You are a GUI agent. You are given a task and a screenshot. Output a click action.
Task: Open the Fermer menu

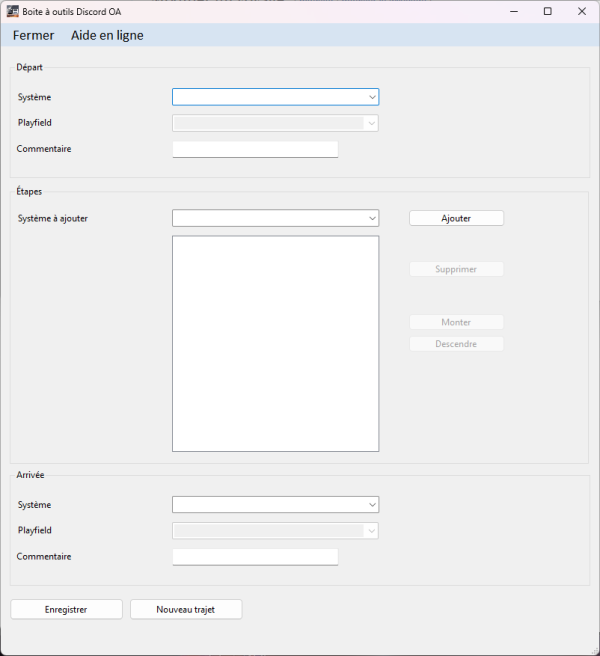point(33,35)
